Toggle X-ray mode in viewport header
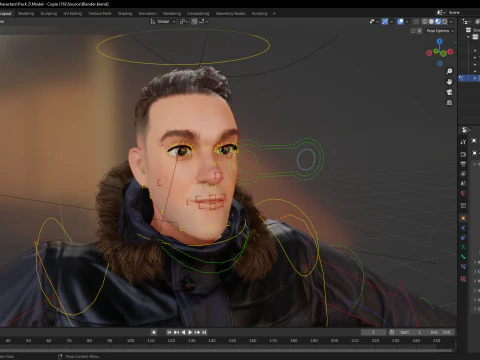 [x=416, y=22]
